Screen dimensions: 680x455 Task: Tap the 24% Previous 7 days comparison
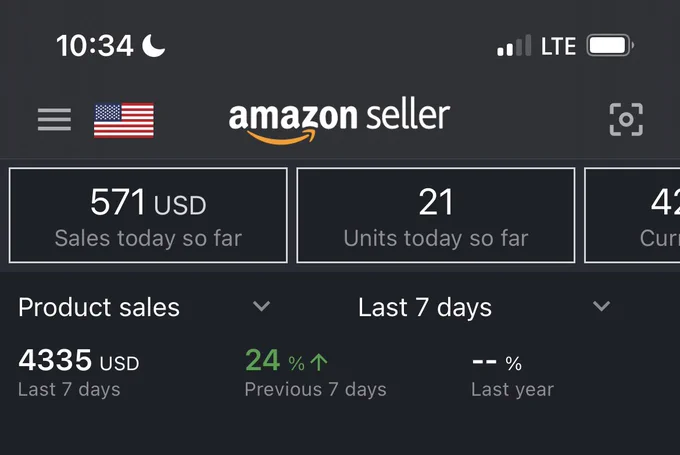315,373
